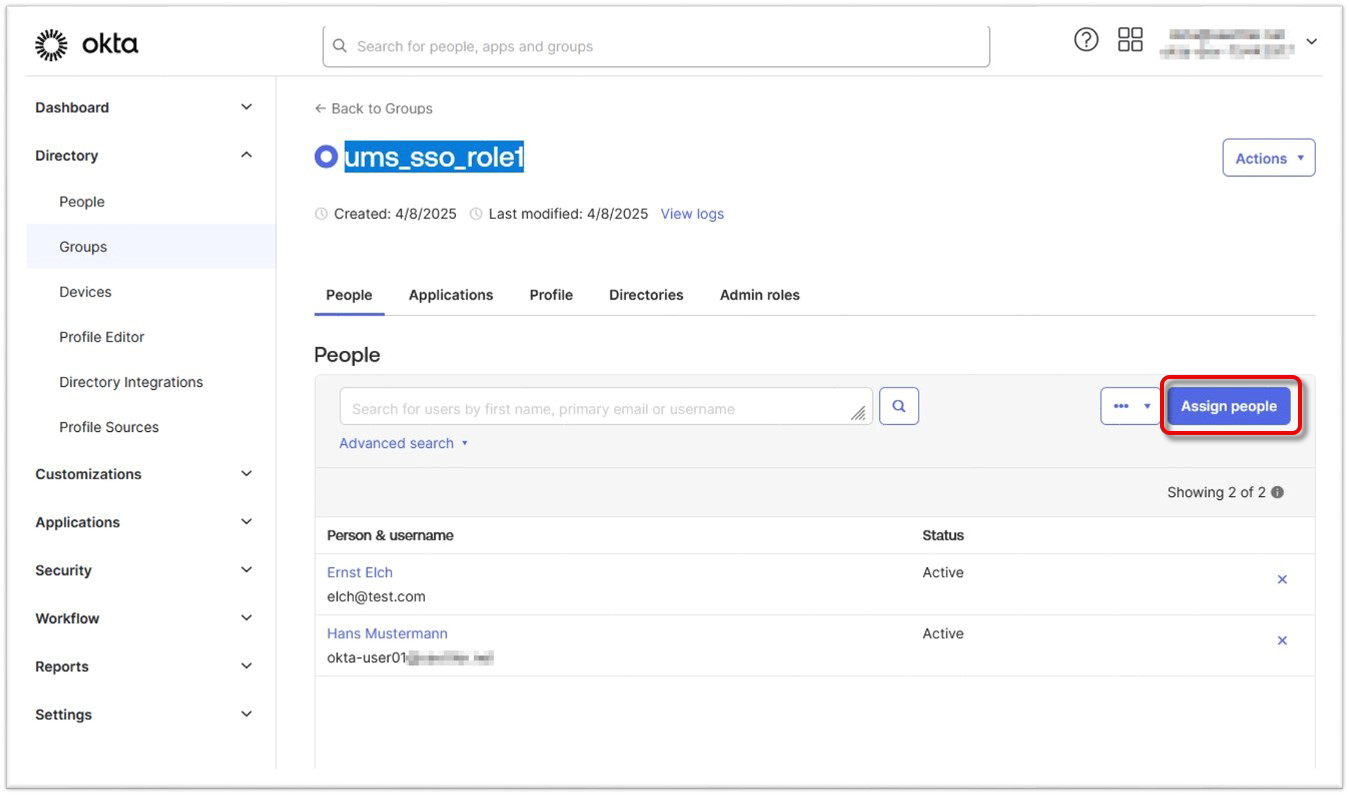Open the help question mark icon
1349x795 pixels.
coord(1085,40)
